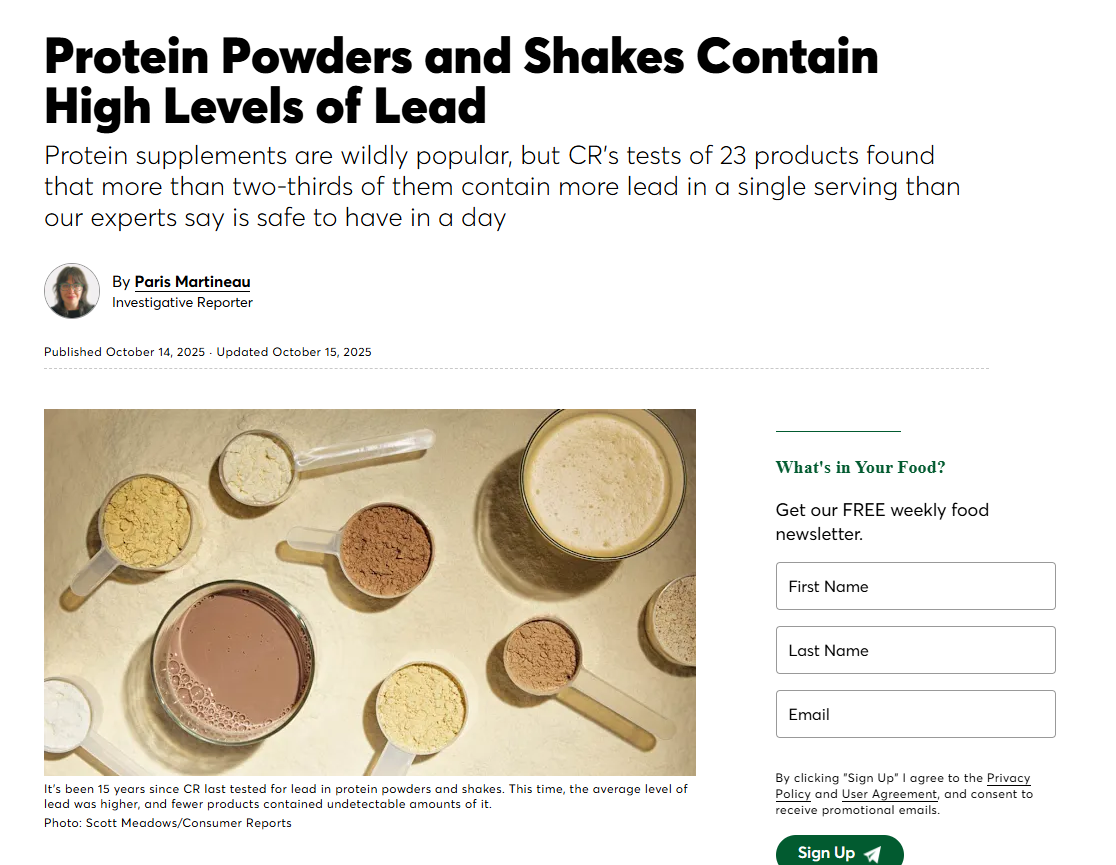This screenshot has height=865, width=1116.
Task: Click the 'What's in Your Food?' heading
Action: (x=860, y=468)
